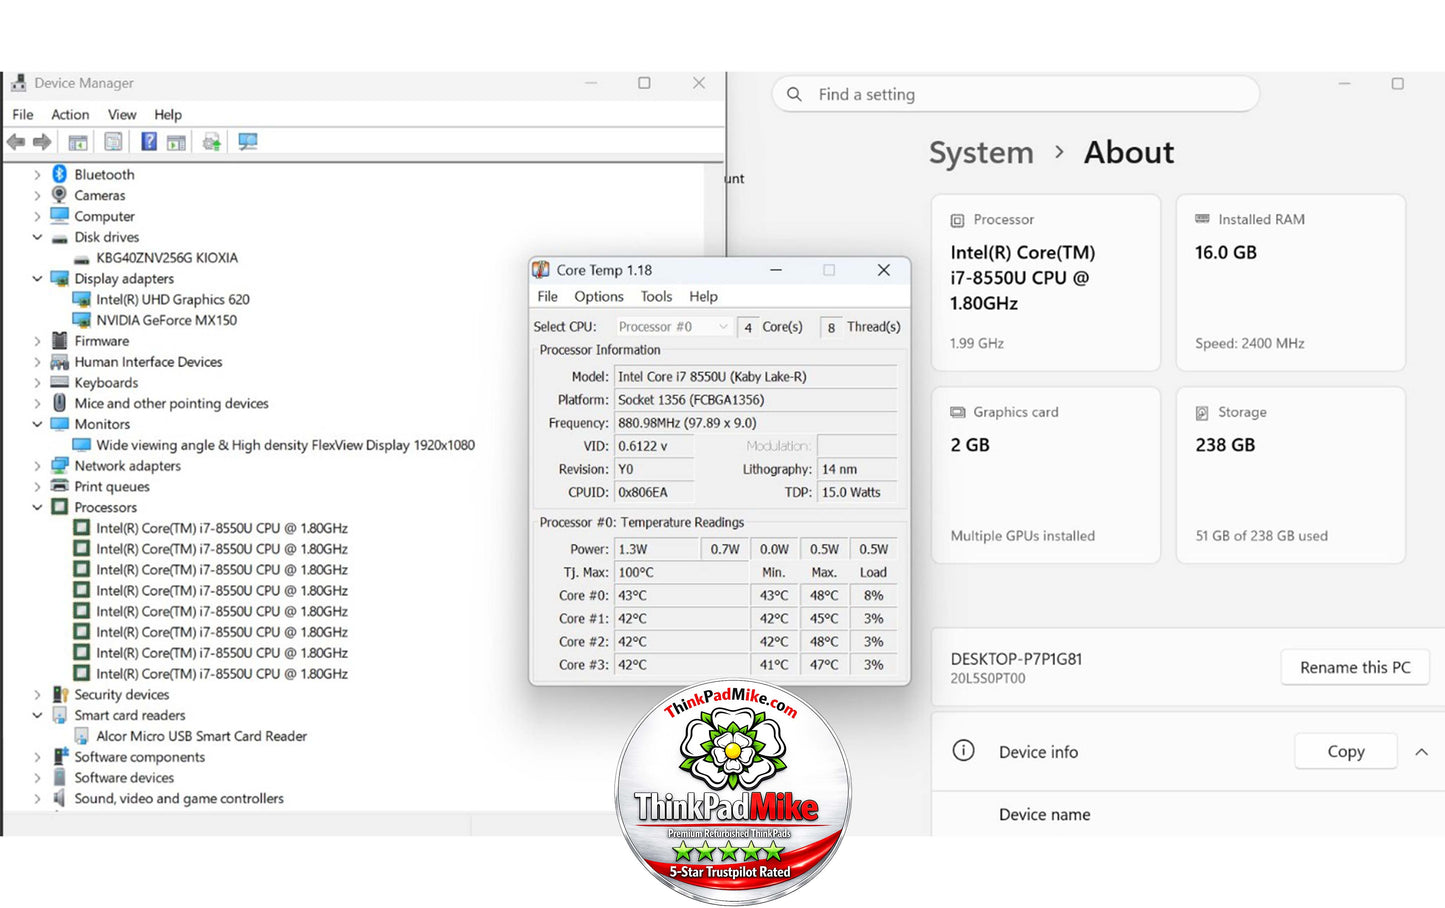Viewport: 1445px width, 908px height.
Task: Open the Select CPU dropdown in Core Temp
Action: 673,327
